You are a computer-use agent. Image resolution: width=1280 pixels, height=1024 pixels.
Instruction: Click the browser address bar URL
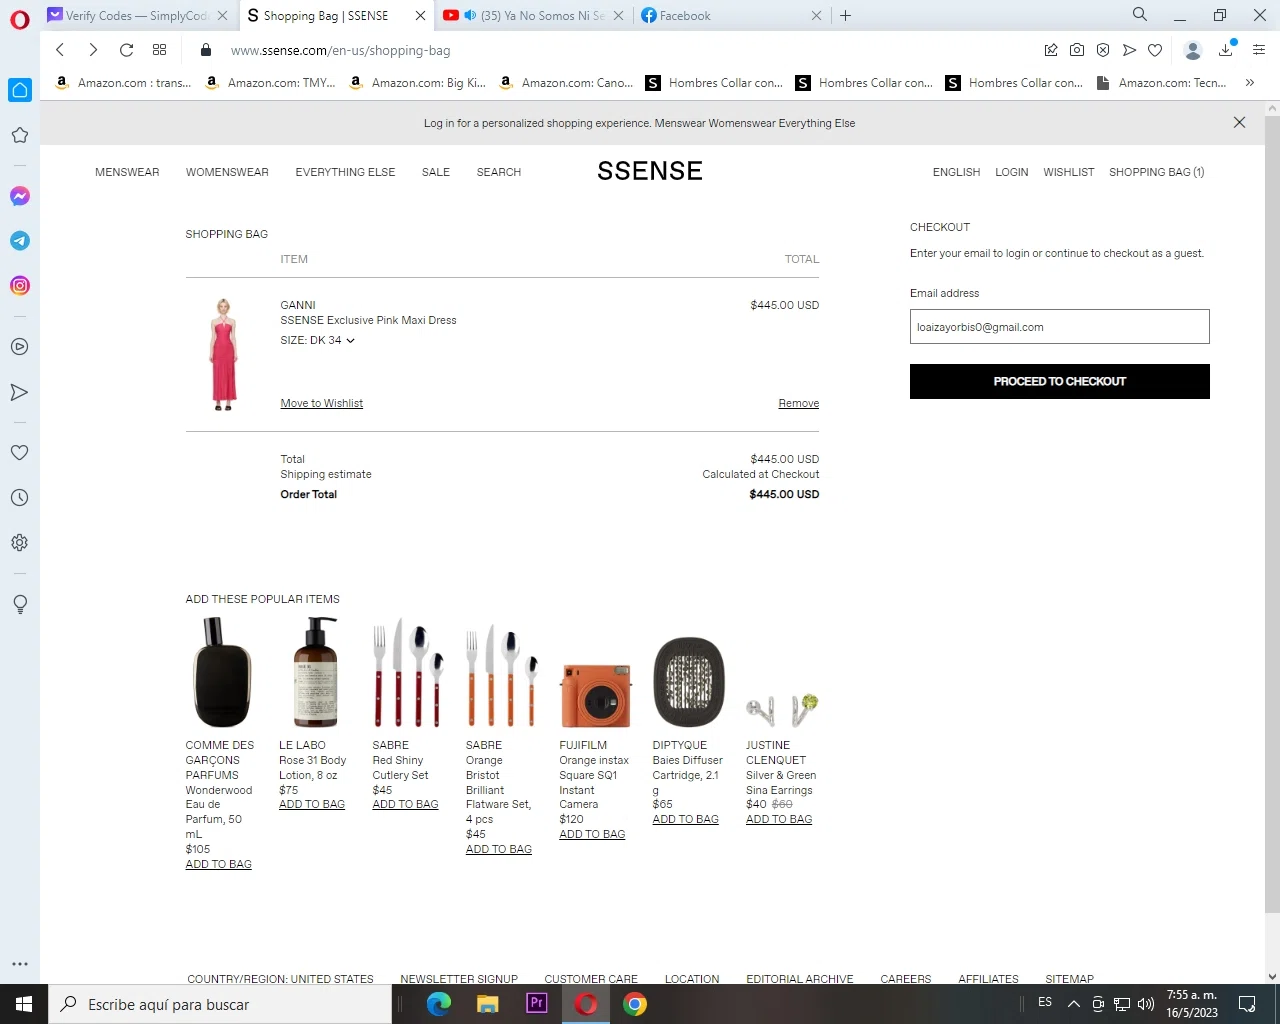click(x=340, y=50)
